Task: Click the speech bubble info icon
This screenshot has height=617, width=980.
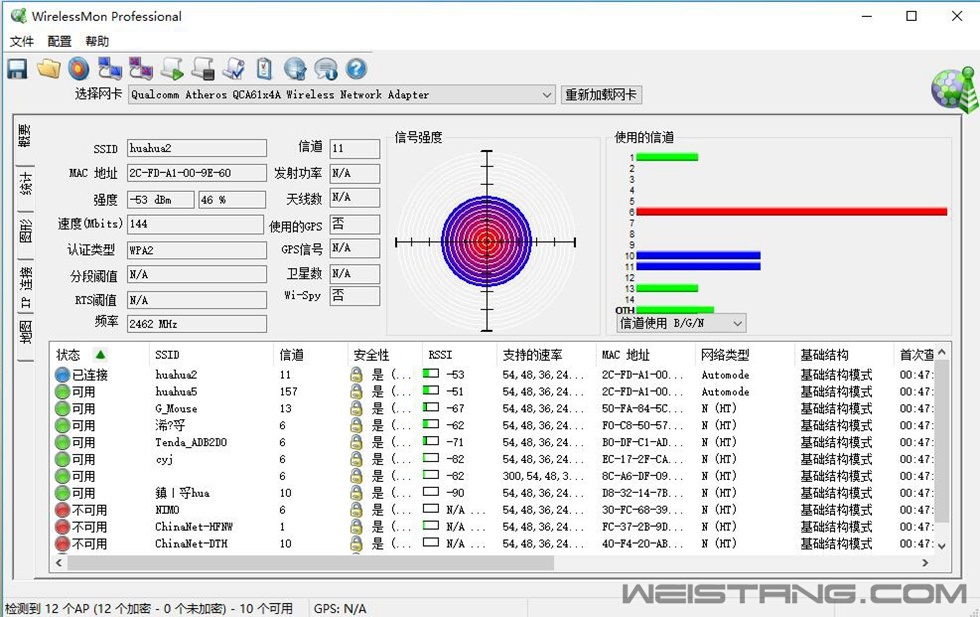Action: 326,69
